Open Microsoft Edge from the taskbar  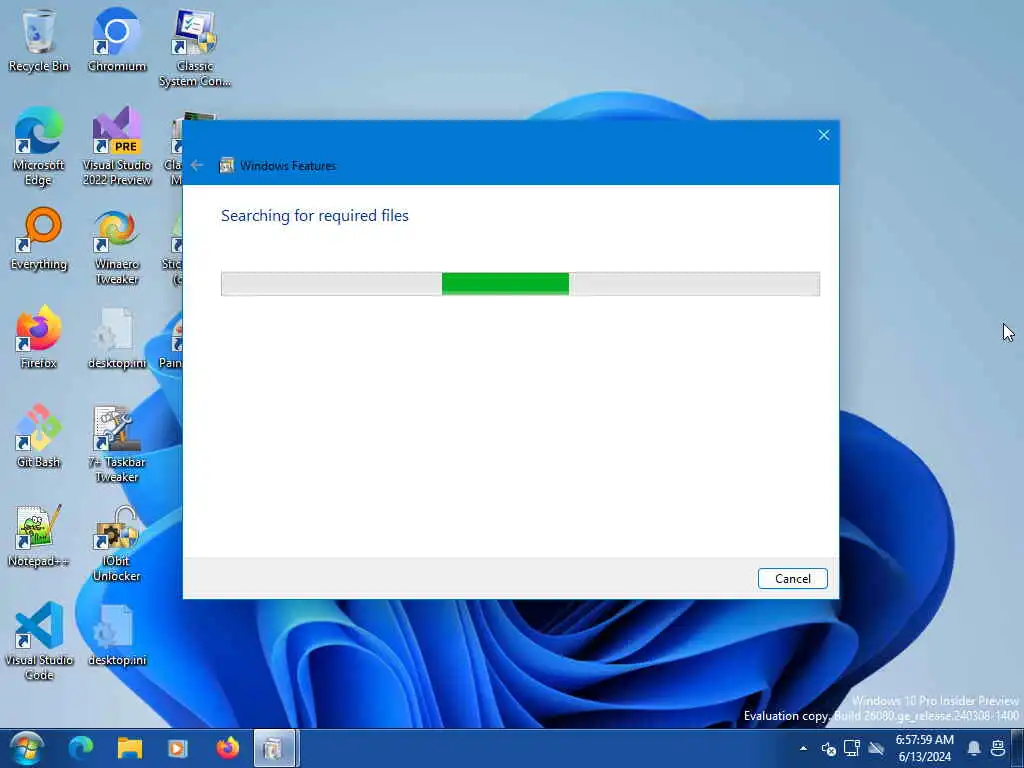point(80,748)
